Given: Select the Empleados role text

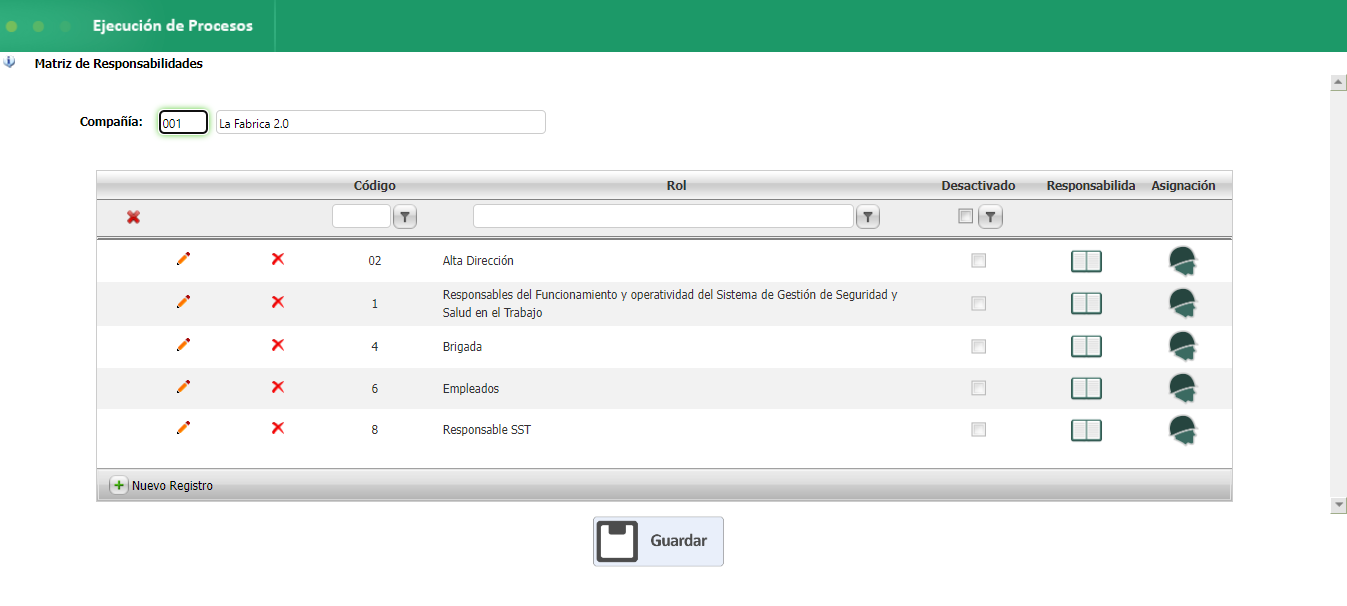Looking at the screenshot, I should [x=471, y=389].
